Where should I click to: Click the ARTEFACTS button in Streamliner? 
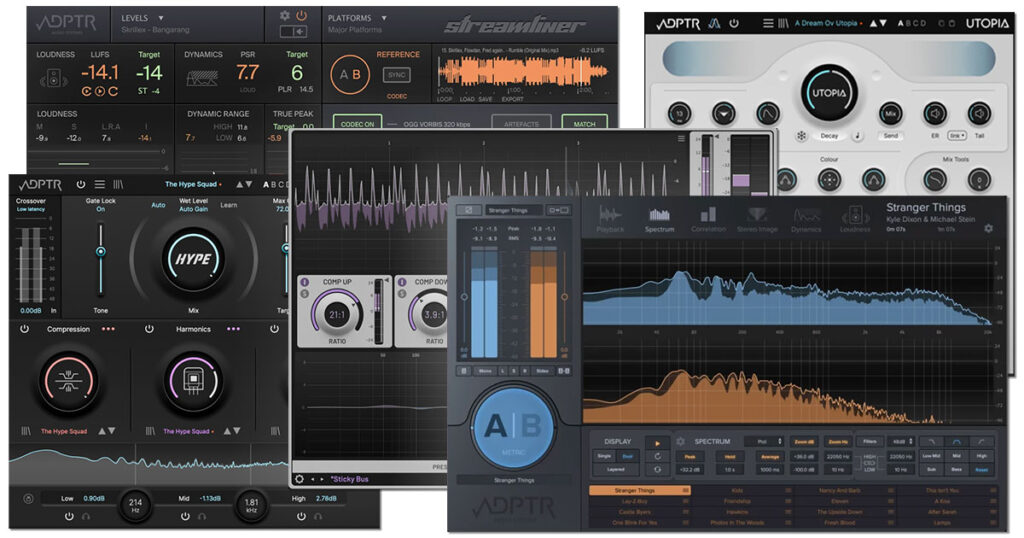521,123
